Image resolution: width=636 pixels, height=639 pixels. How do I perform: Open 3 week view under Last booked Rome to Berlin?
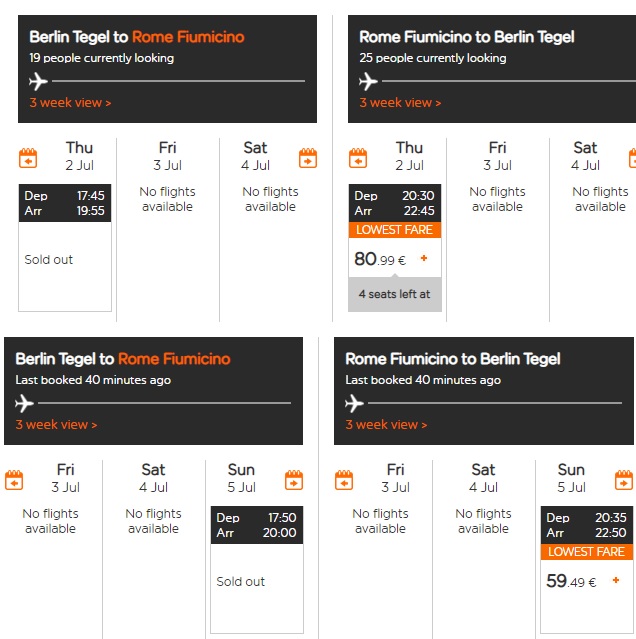click(386, 425)
